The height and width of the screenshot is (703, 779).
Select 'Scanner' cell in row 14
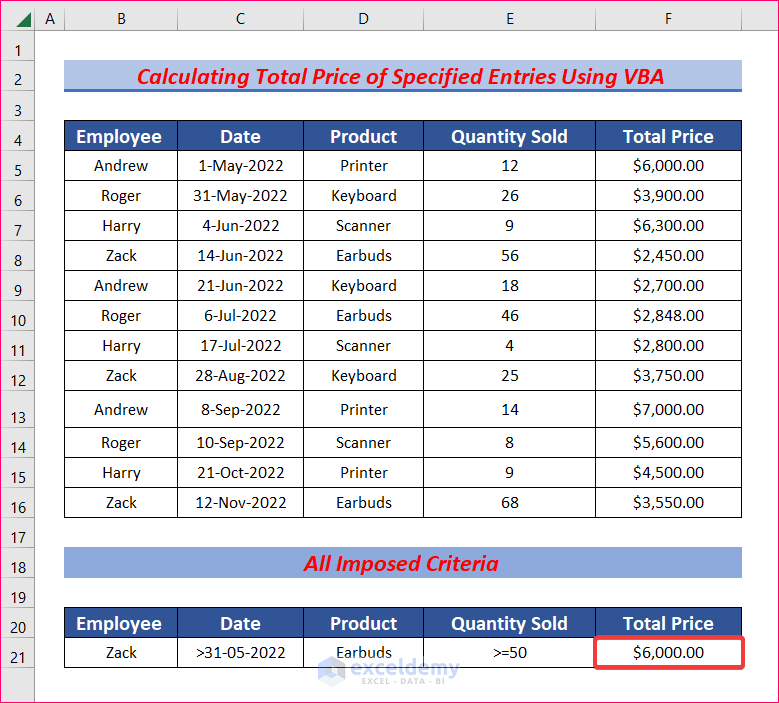pyautogui.click(x=363, y=443)
